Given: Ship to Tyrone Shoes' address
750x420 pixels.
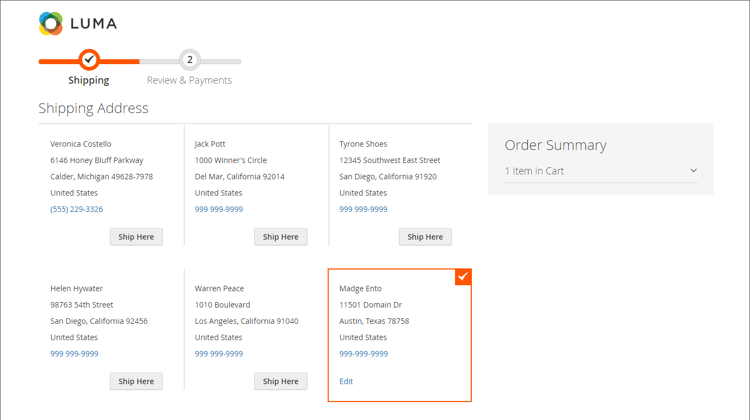Looking at the screenshot, I should coord(425,237).
